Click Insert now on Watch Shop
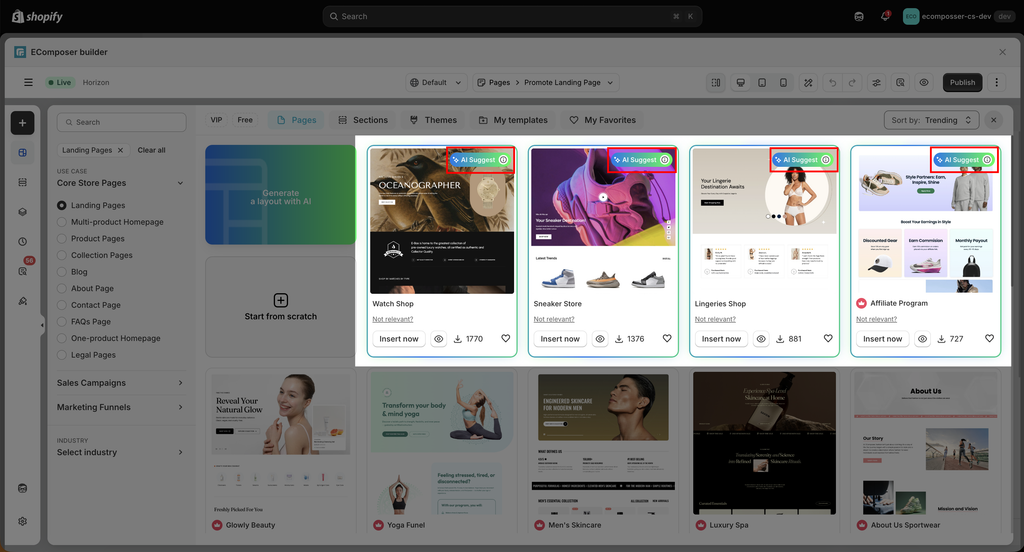 pyautogui.click(x=398, y=339)
